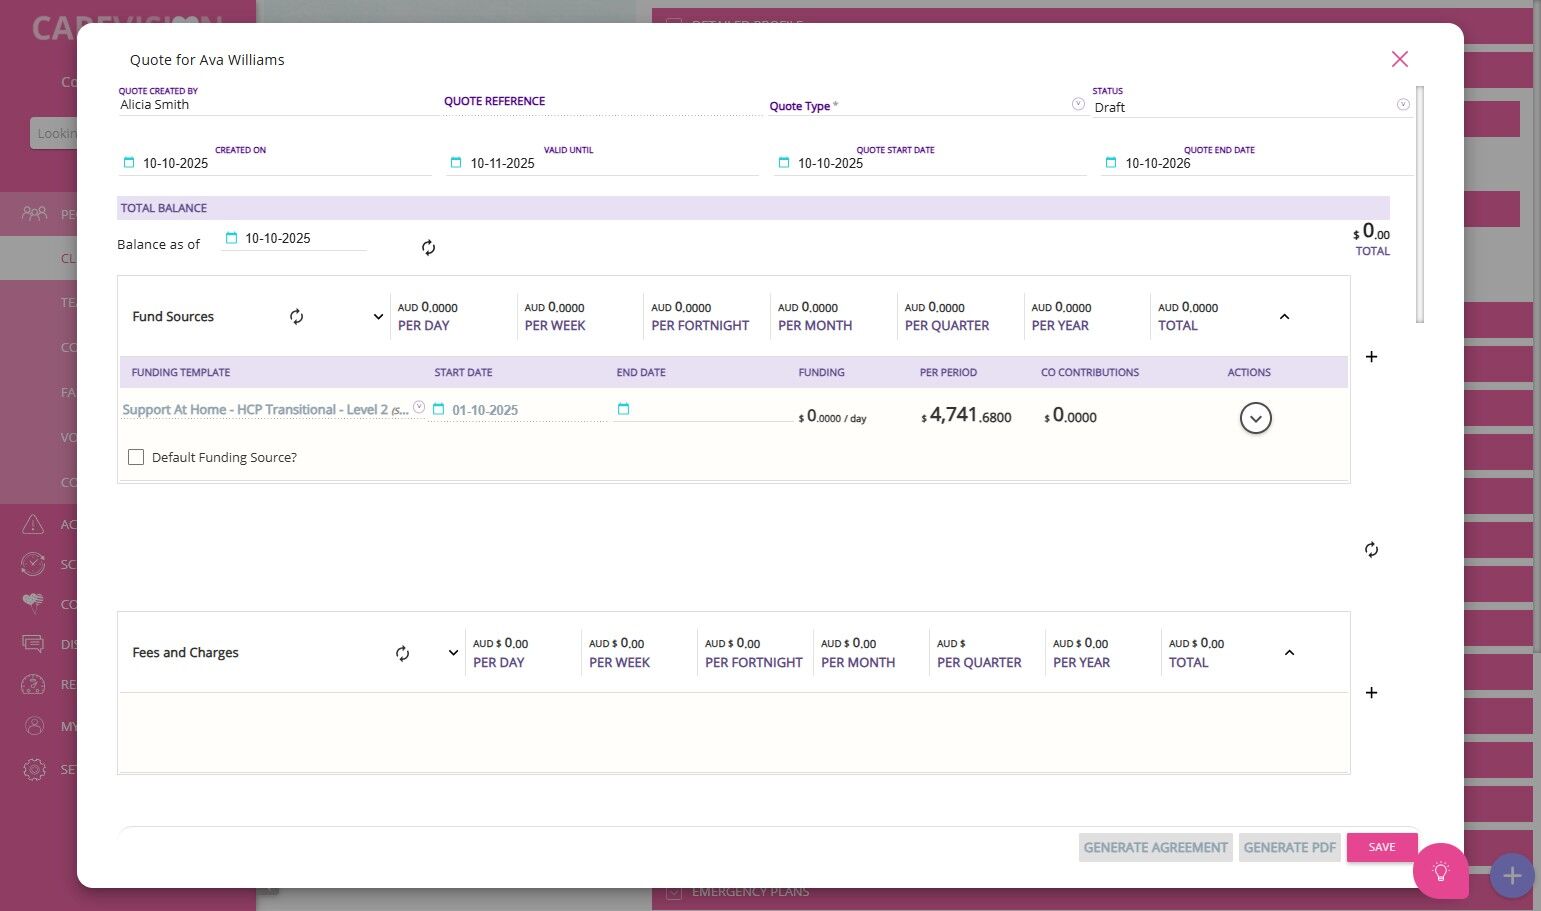Open the People sidebar icon
This screenshot has height=911, width=1541.
click(x=34, y=213)
